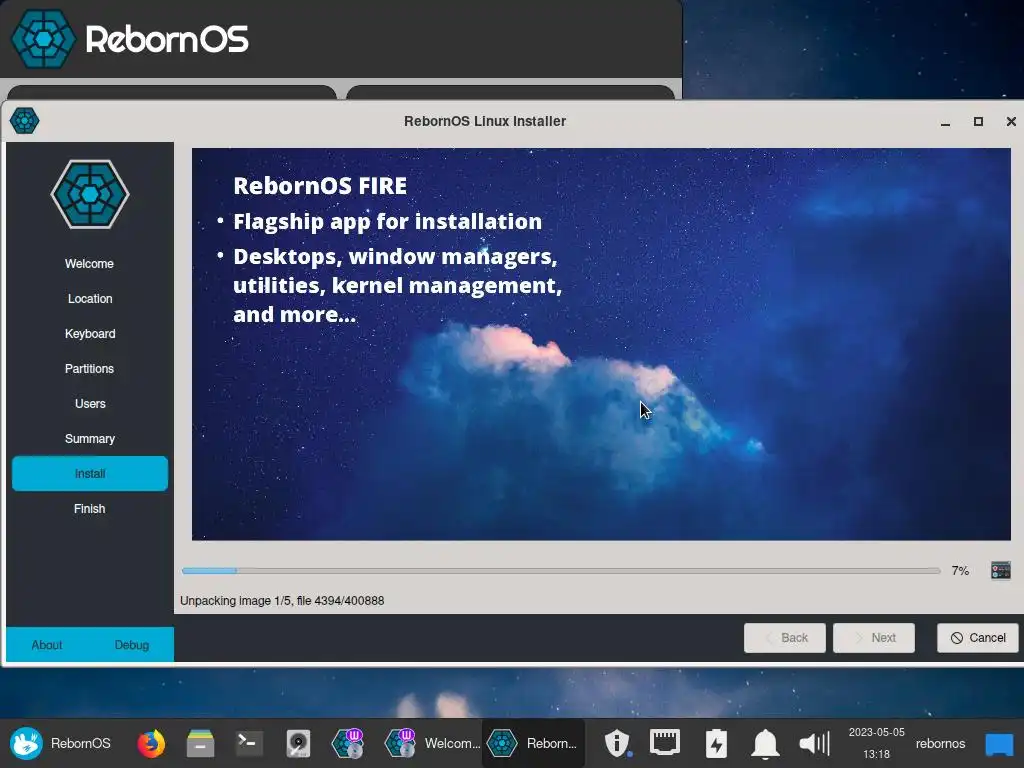Click the date and time clock
1024x768 pixels.
tap(876, 743)
